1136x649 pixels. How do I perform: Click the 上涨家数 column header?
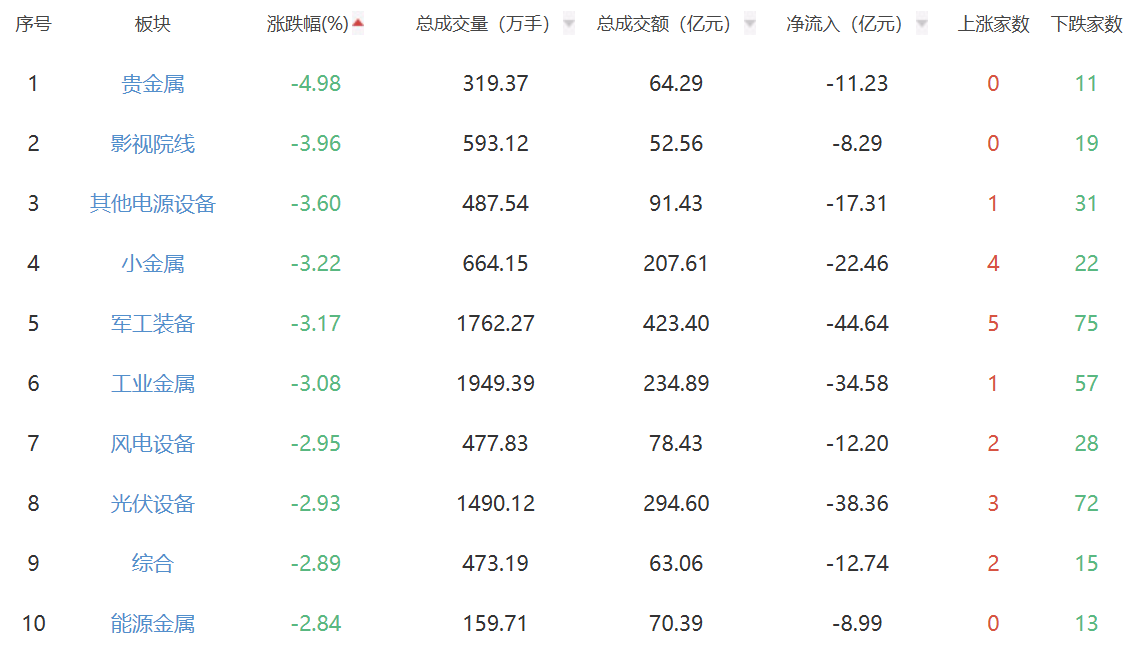(993, 24)
